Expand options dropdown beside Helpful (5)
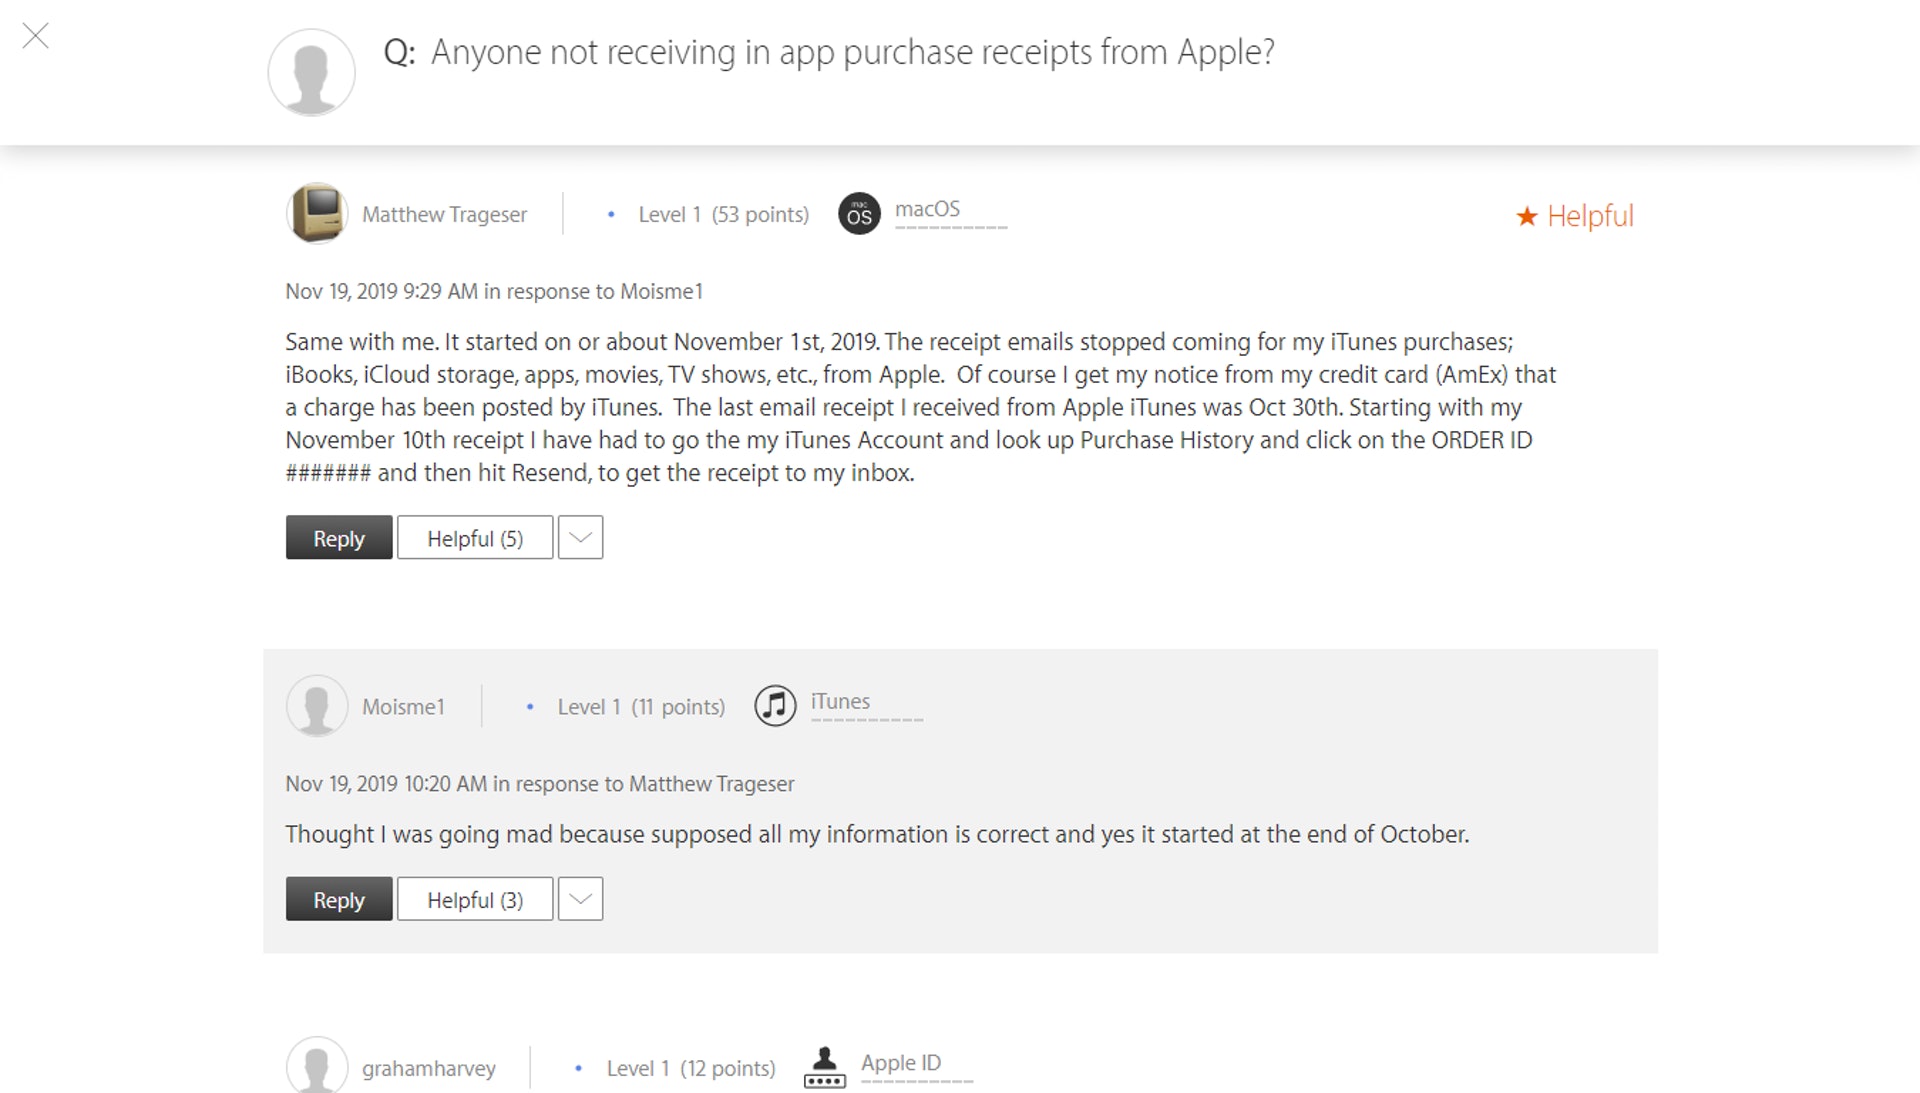1920x1093 pixels. (x=580, y=538)
